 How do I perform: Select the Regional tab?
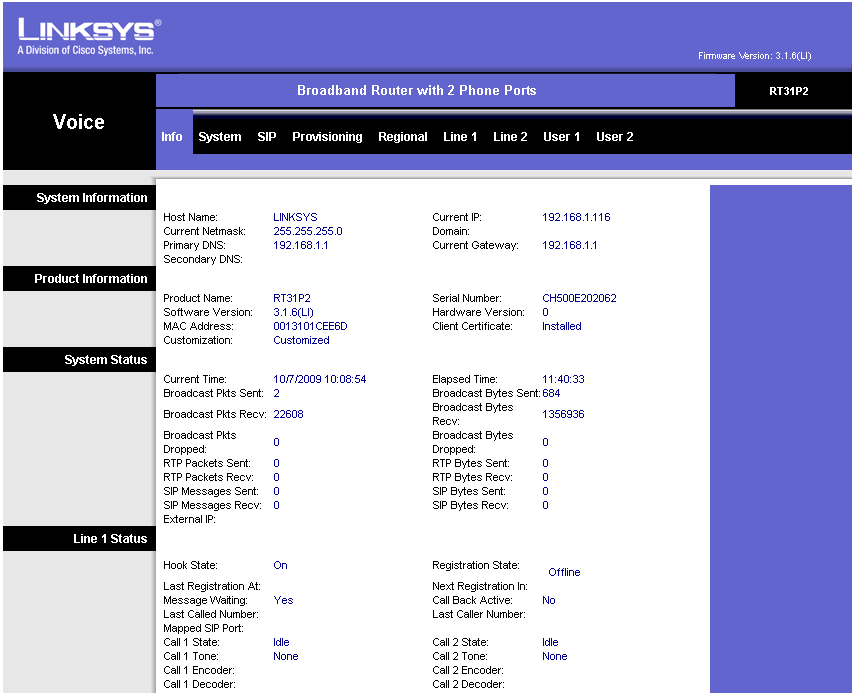pos(402,137)
